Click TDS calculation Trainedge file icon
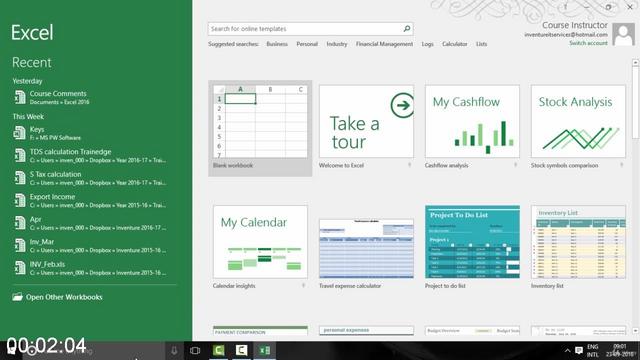 coord(20,156)
